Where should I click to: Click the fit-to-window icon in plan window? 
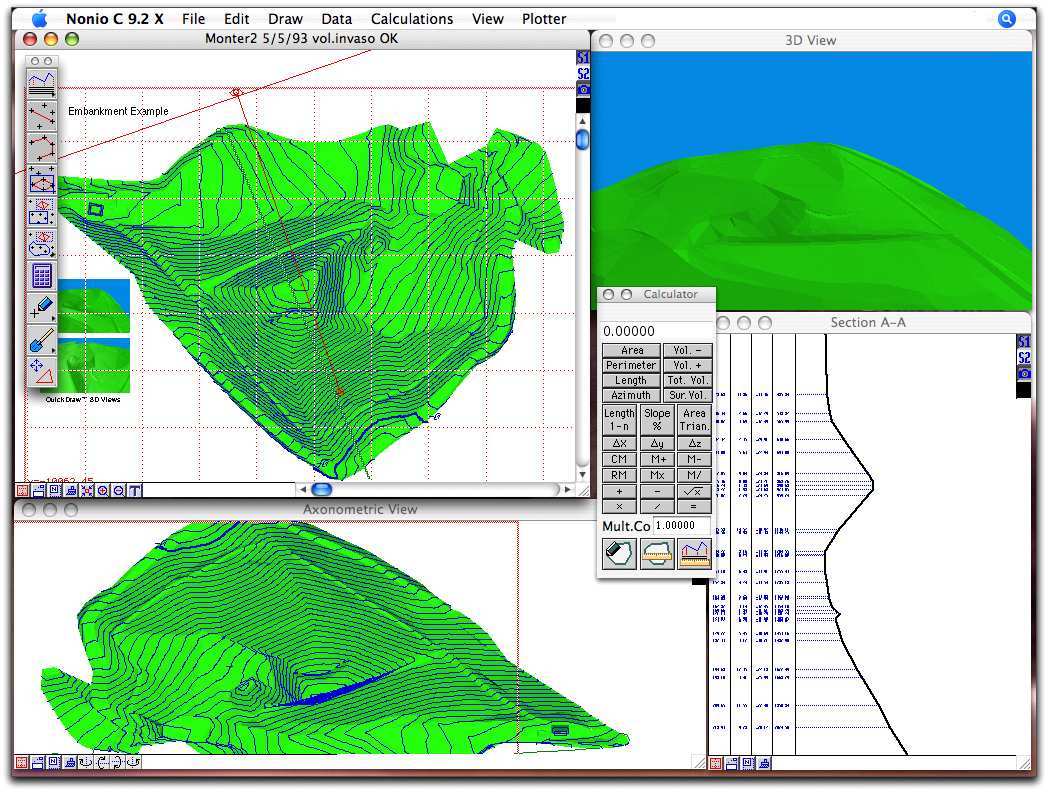86,491
